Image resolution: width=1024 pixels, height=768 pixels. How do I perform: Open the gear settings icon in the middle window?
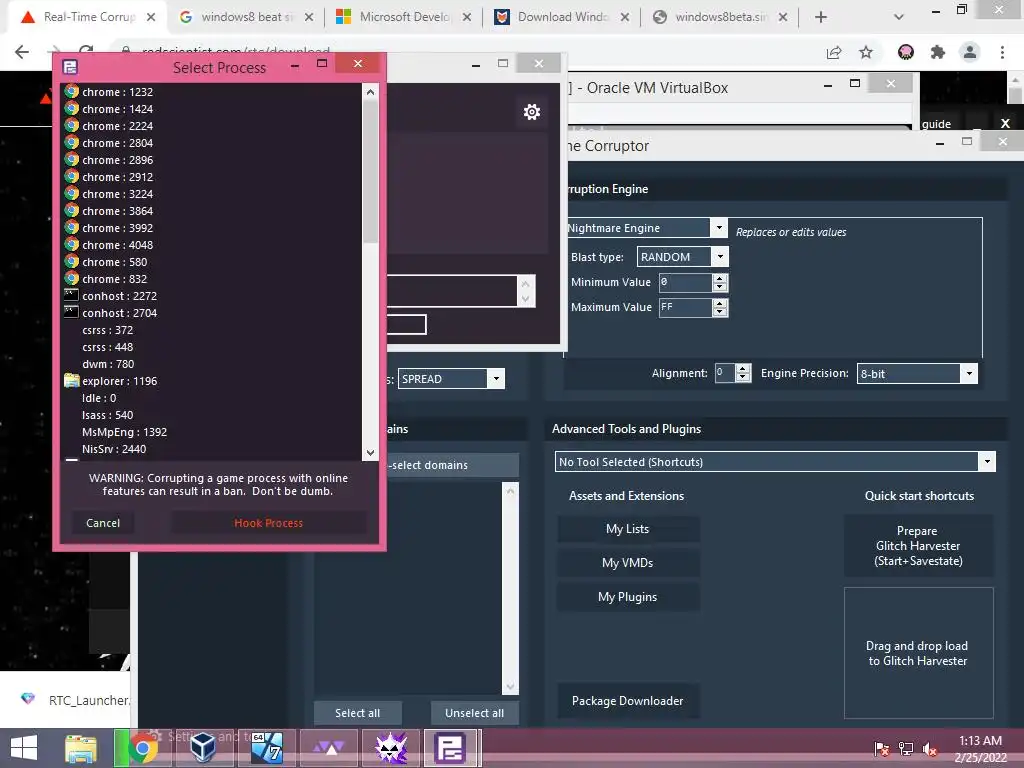pos(532,112)
